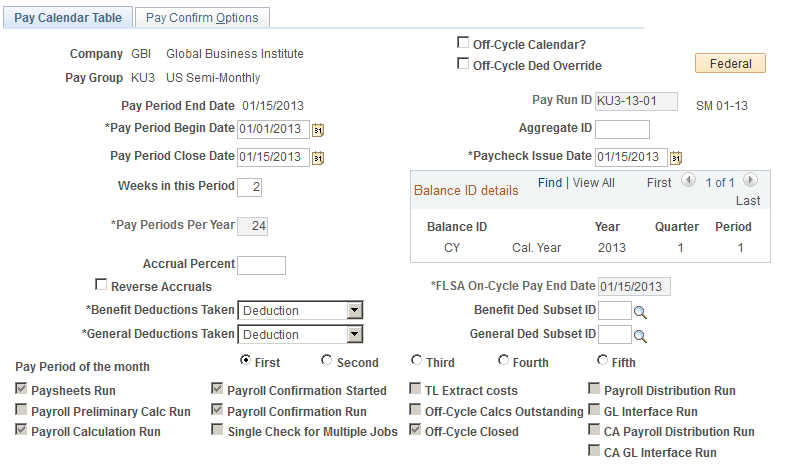Open the Pay Confirm Options tab
791x467 pixels.
point(202,18)
